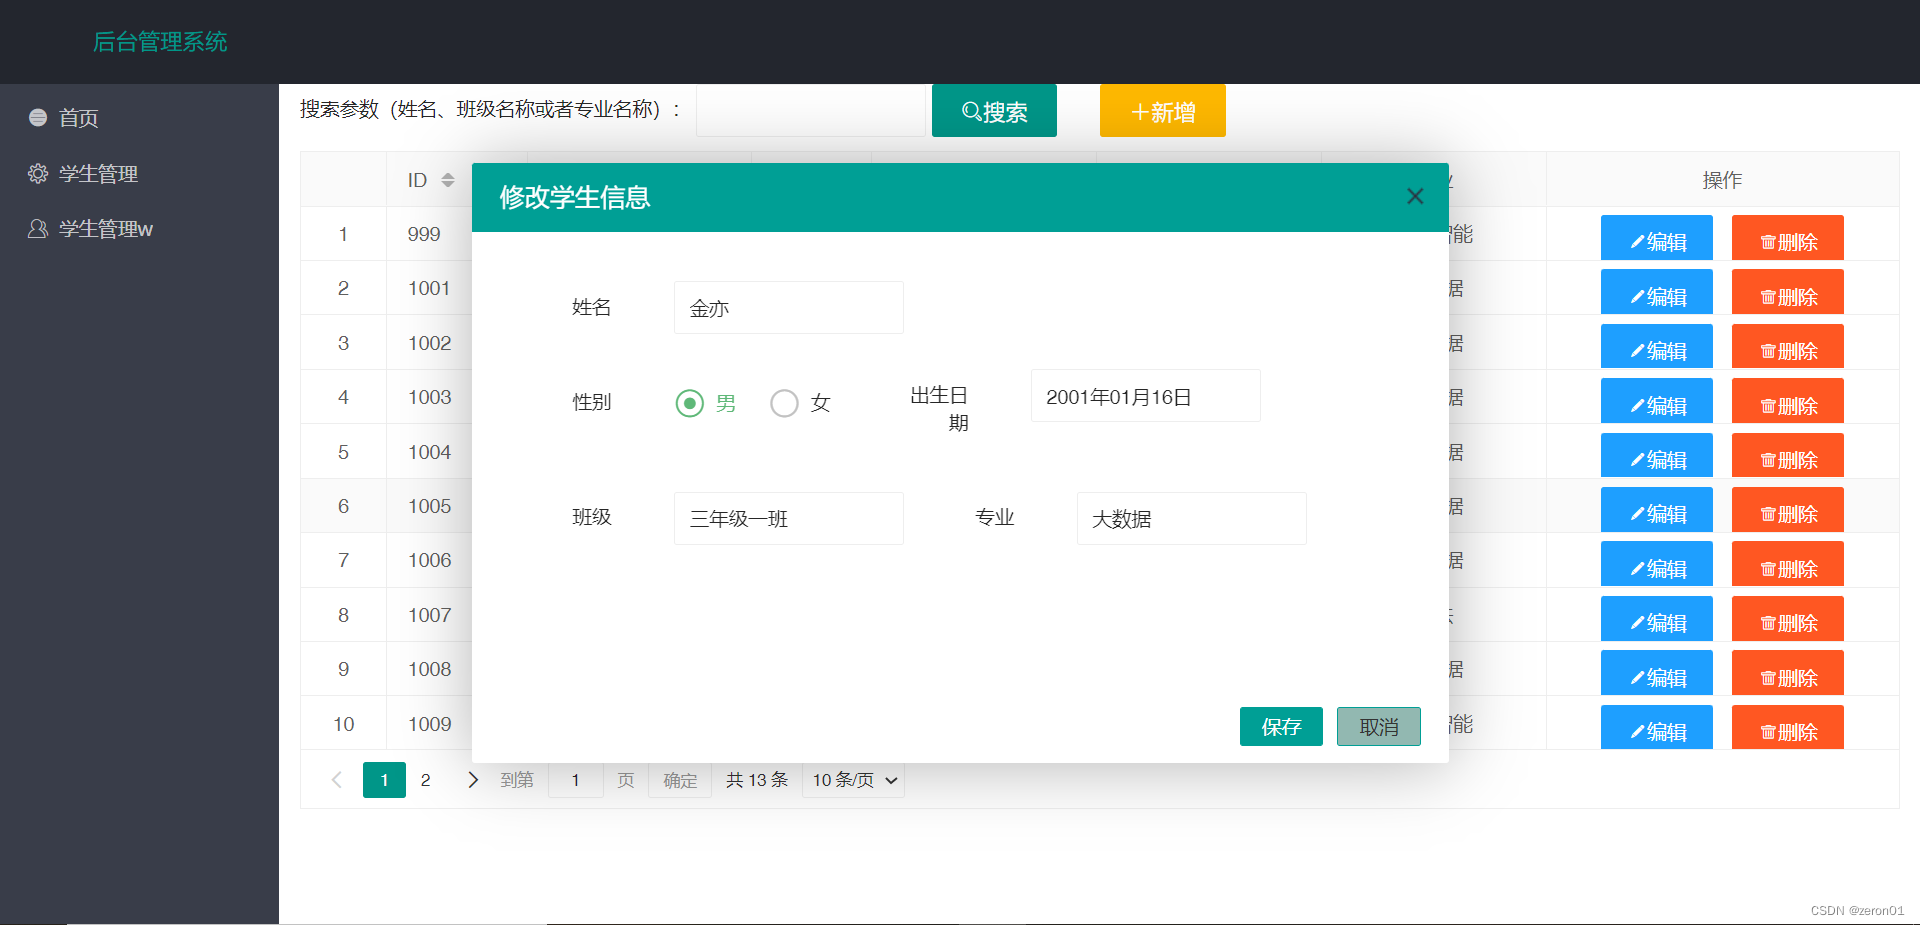
Task: Click the 操作 column header
Action: pos(1722,180)
